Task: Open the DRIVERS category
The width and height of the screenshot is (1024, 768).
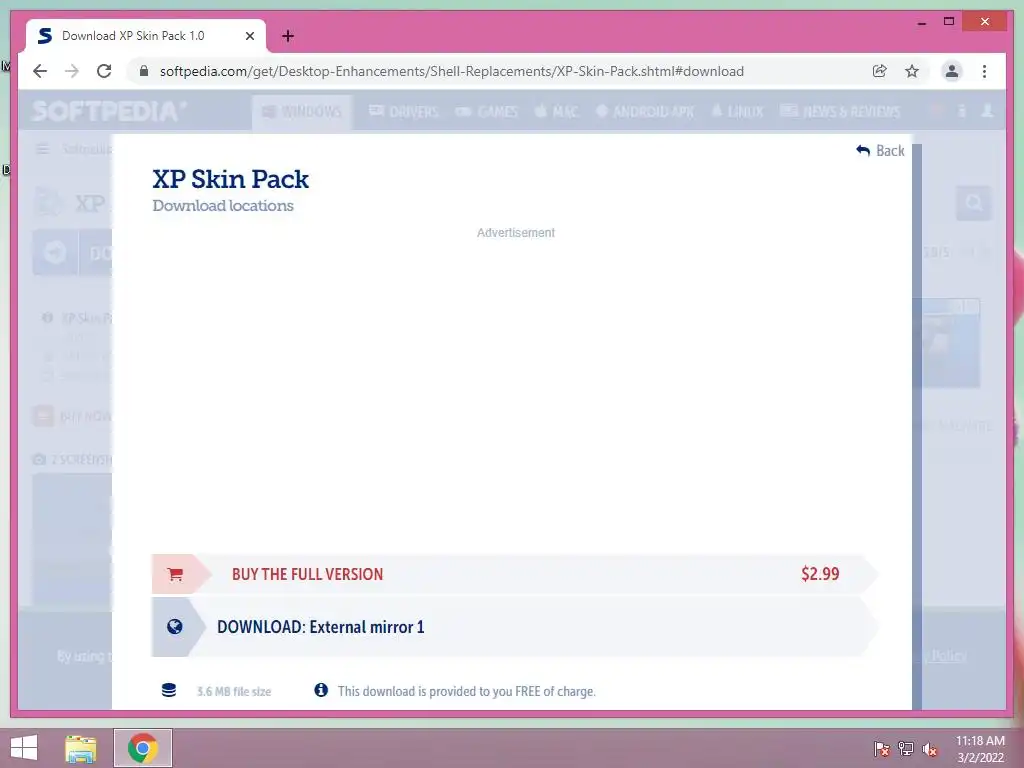Action: coord(404,112)
